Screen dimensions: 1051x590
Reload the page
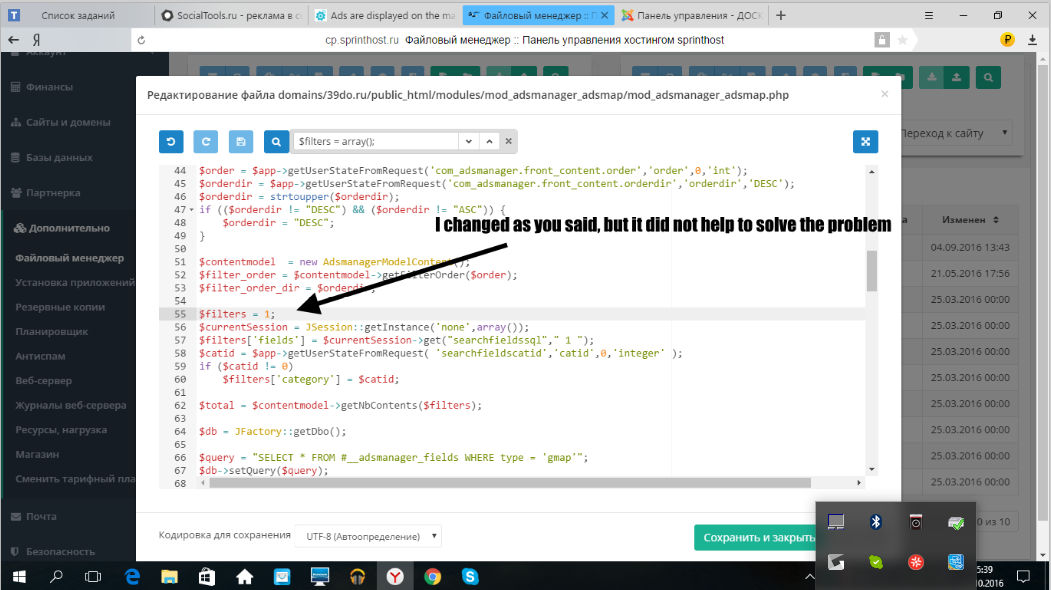(x=141, y=40)
